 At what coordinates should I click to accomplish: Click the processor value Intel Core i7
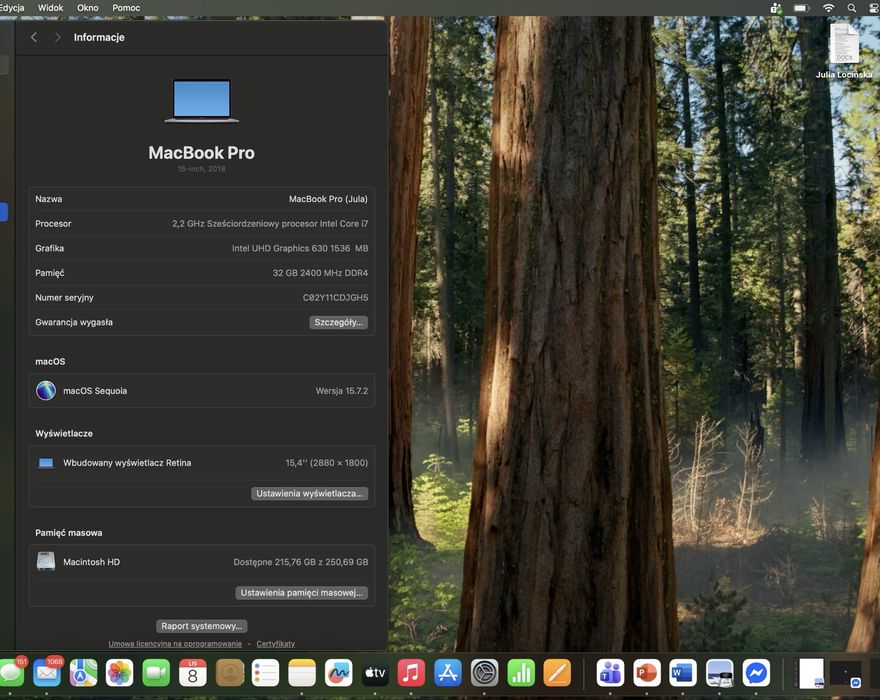coord(270,223)
